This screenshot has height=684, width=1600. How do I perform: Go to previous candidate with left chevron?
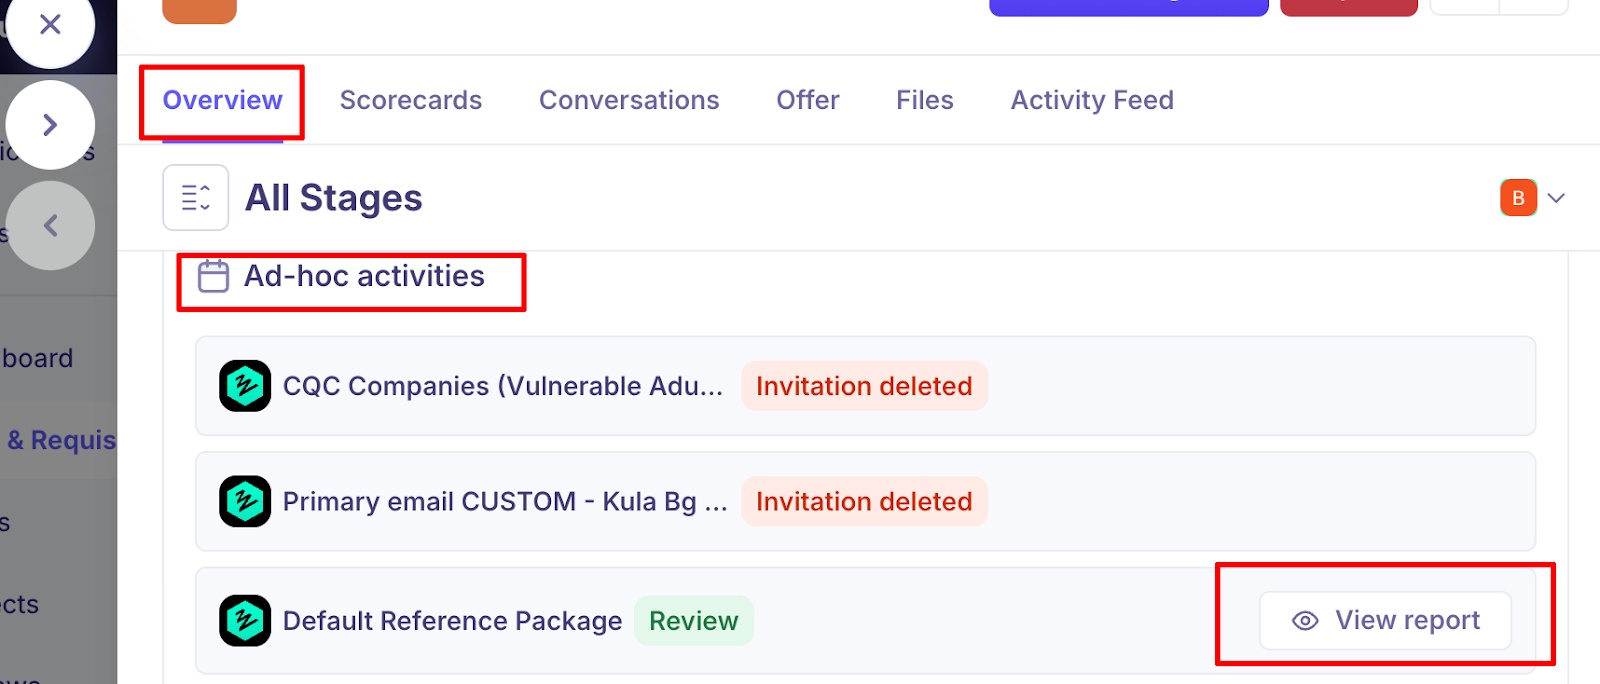coord(50,225)
